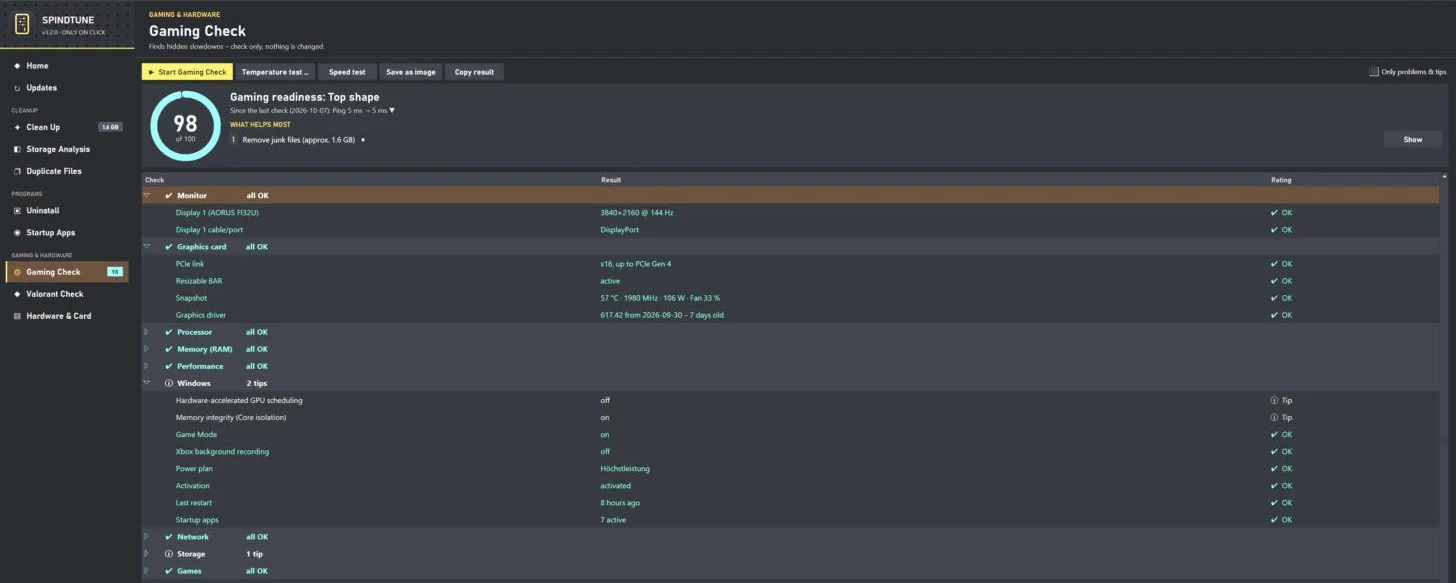Open the Valorant Check page

click(67, 294)
